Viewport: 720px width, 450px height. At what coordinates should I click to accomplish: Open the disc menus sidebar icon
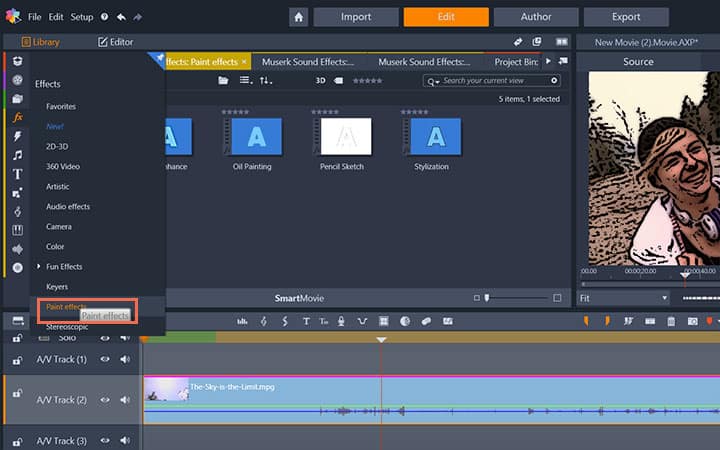click(17, 268)
